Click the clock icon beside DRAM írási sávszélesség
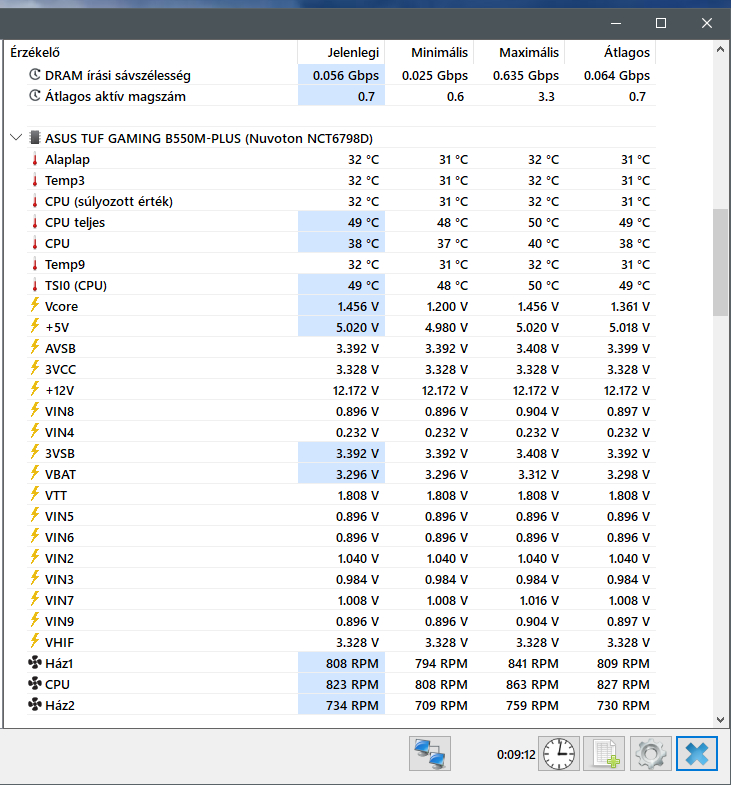Viewport: 731px width, 785px height. [35, 75]
